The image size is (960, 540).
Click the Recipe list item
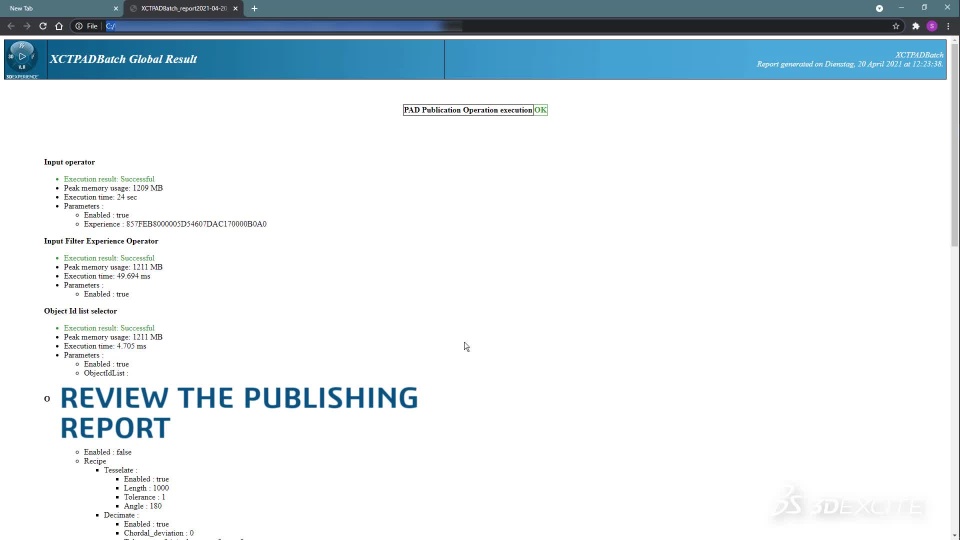pyautogui.click(x=95, y=461)
